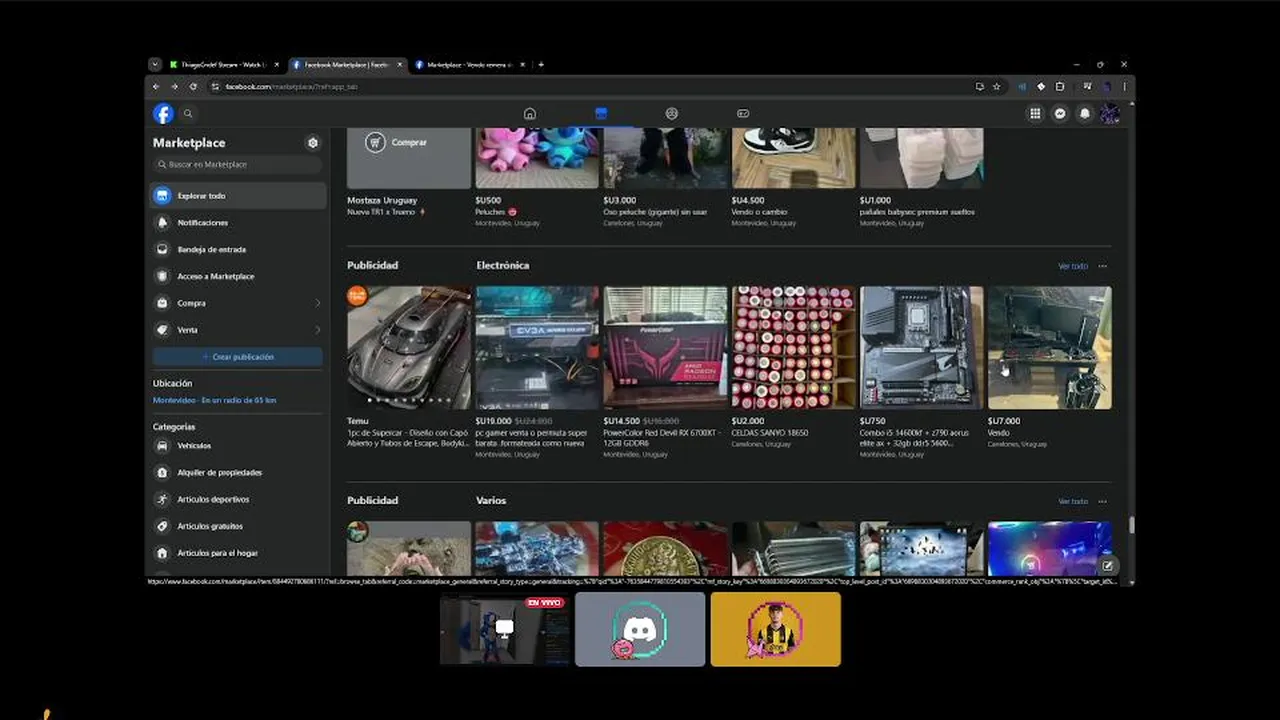Click the Mostaza Uruguay ad title
The image size is (1280, 720).
pos(382,200)
